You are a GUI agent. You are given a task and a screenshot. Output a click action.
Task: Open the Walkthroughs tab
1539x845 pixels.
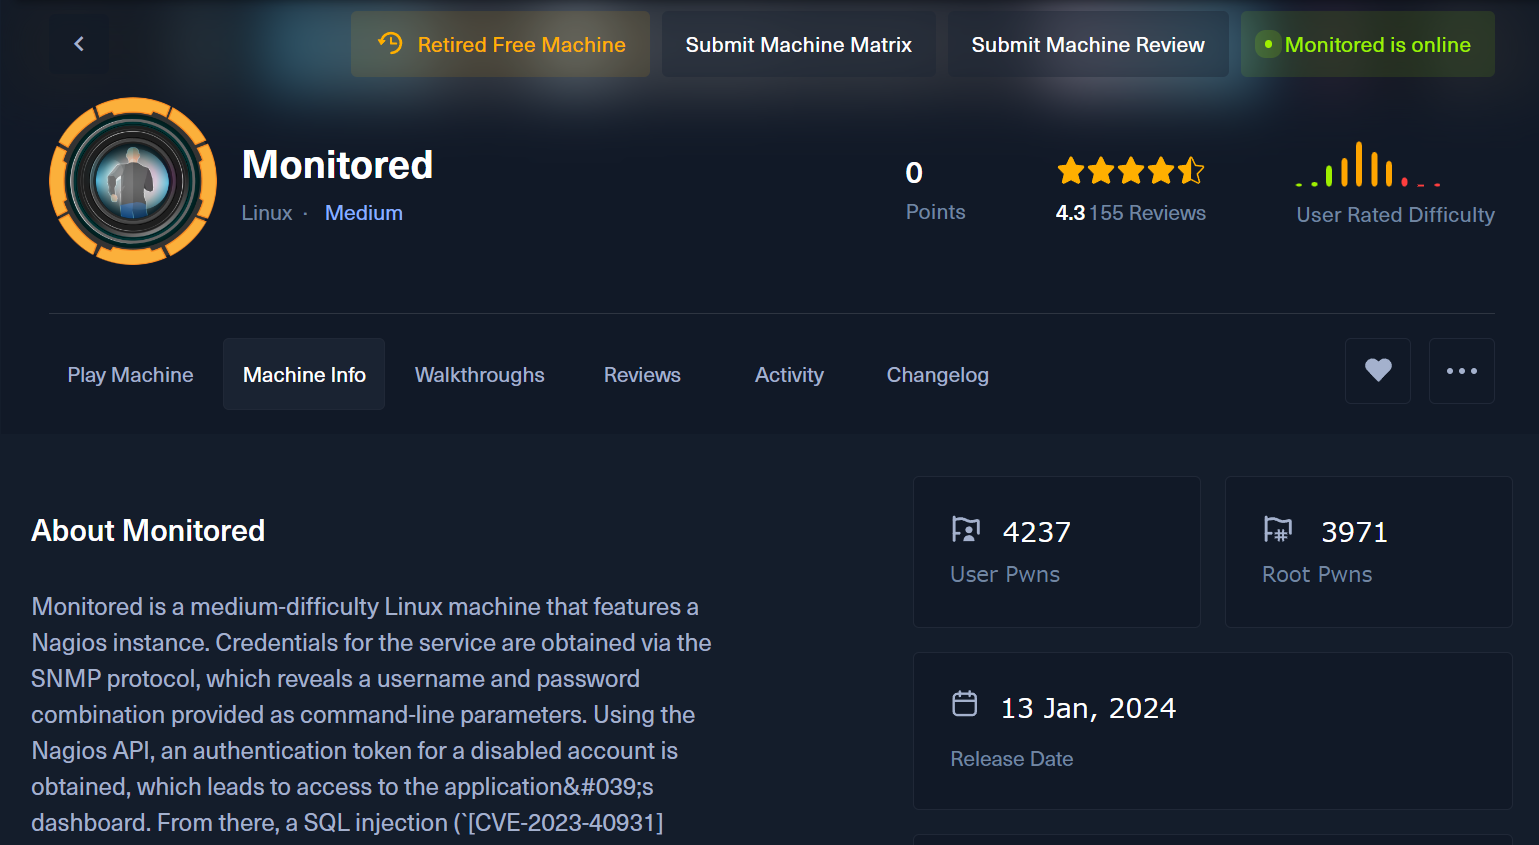click(480, 375)
